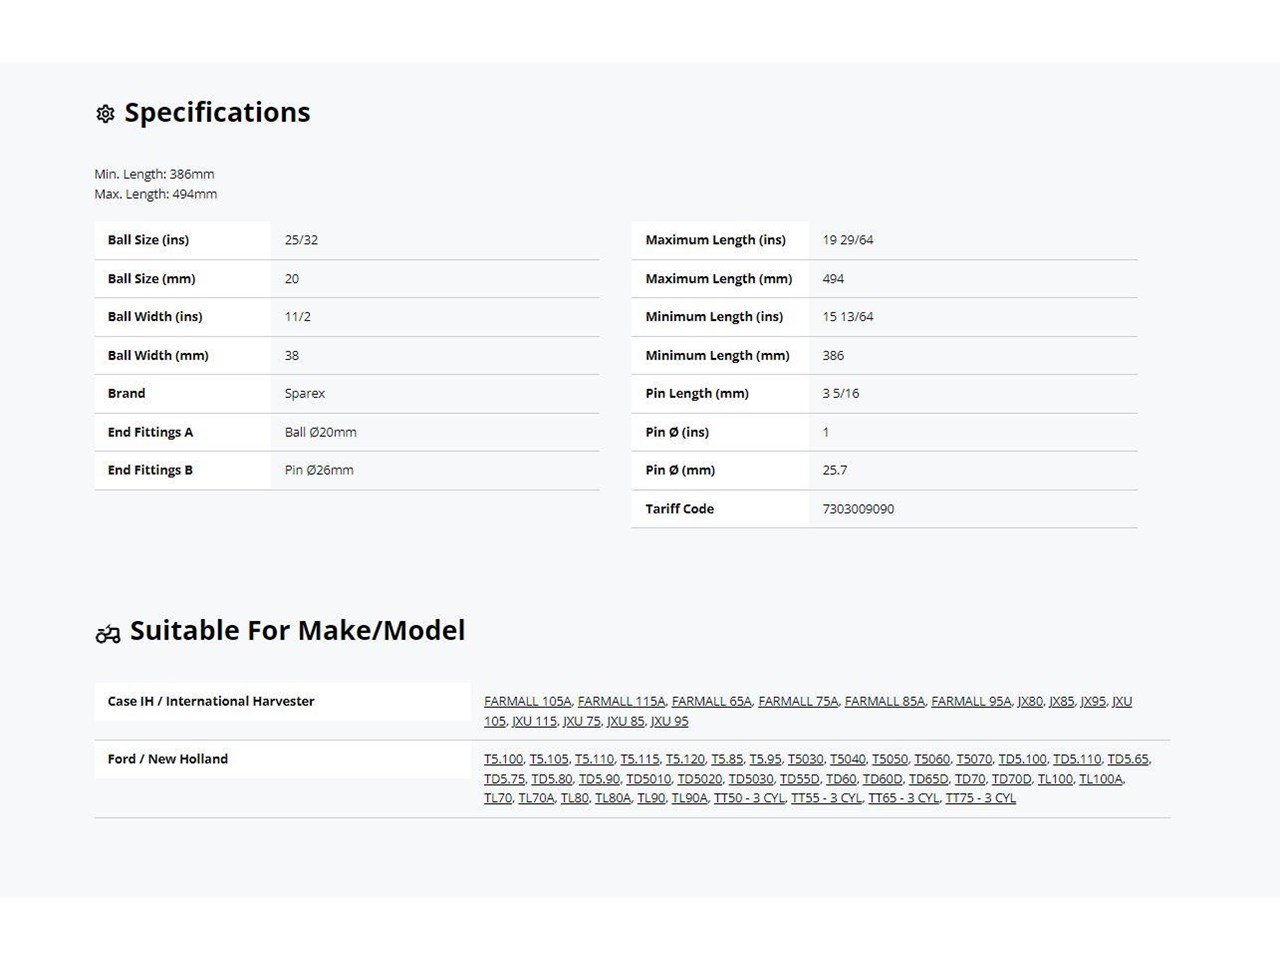Open the TD60D tractor link

[883, 779]
